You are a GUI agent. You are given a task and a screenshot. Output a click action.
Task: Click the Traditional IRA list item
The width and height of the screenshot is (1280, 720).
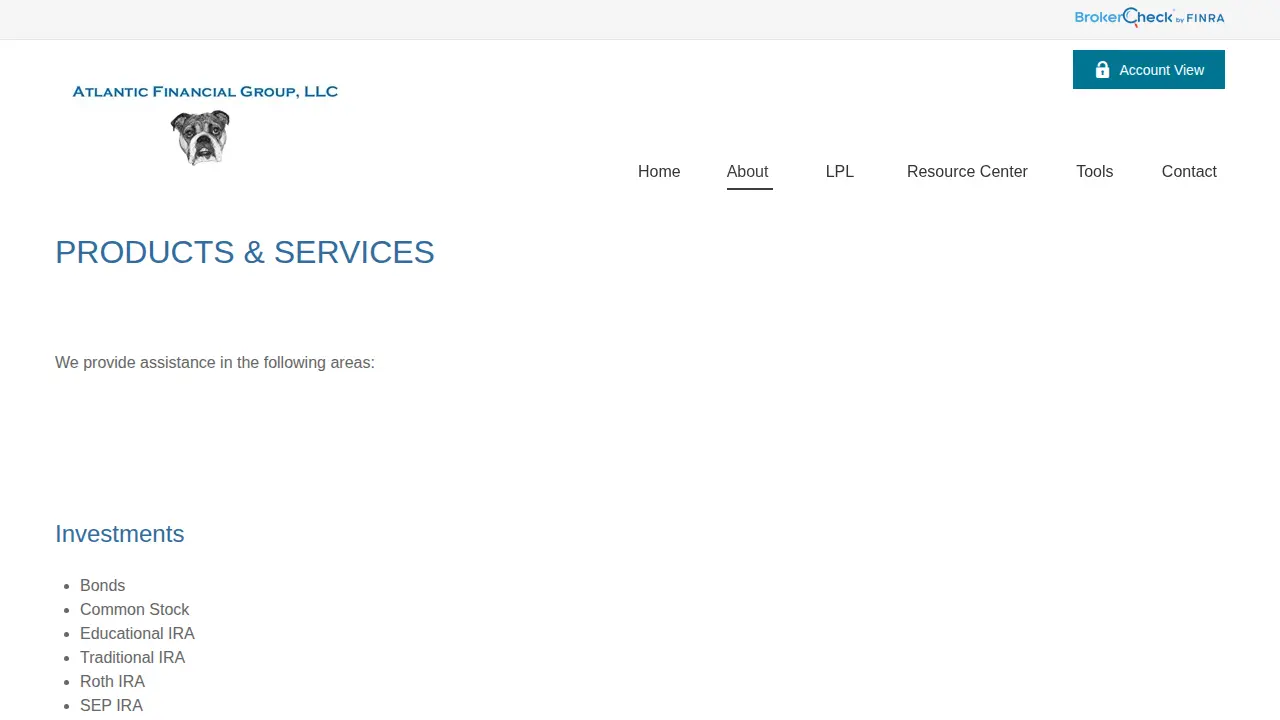[133, 657]
